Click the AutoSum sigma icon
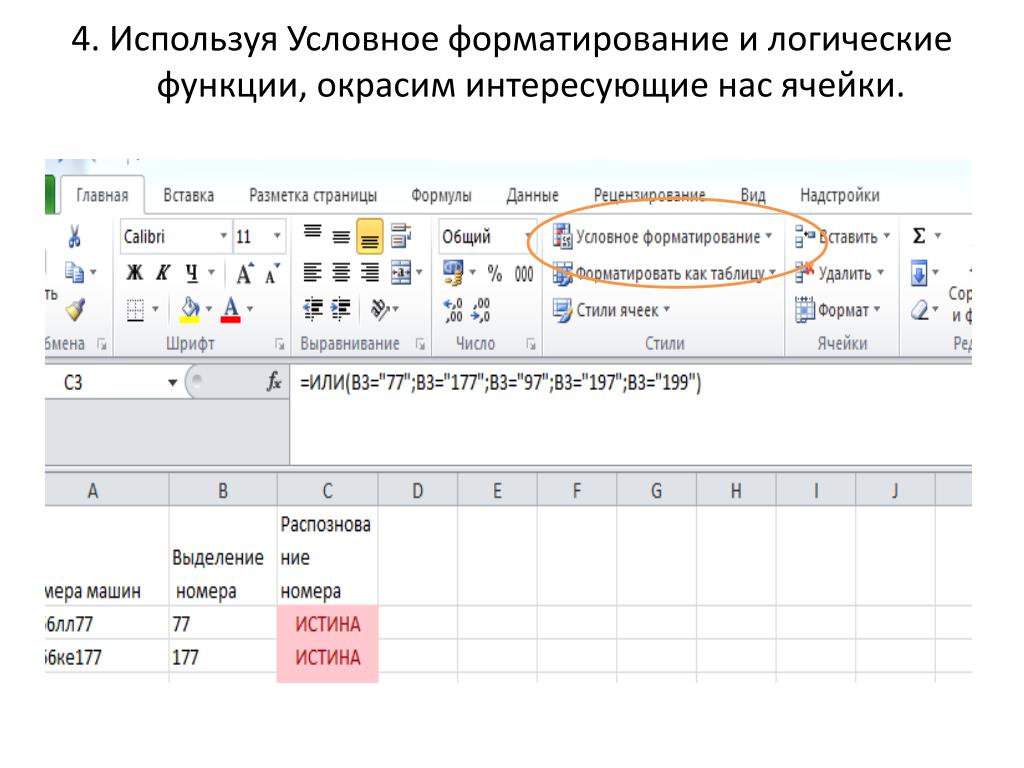 [x=919, y=236]
